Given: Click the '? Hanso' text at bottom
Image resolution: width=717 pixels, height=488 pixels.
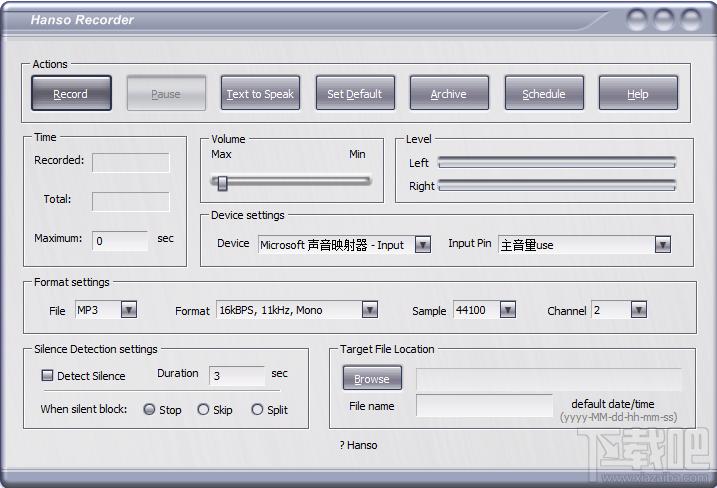Looking at the screenshot, I should (x=358, y=445).
